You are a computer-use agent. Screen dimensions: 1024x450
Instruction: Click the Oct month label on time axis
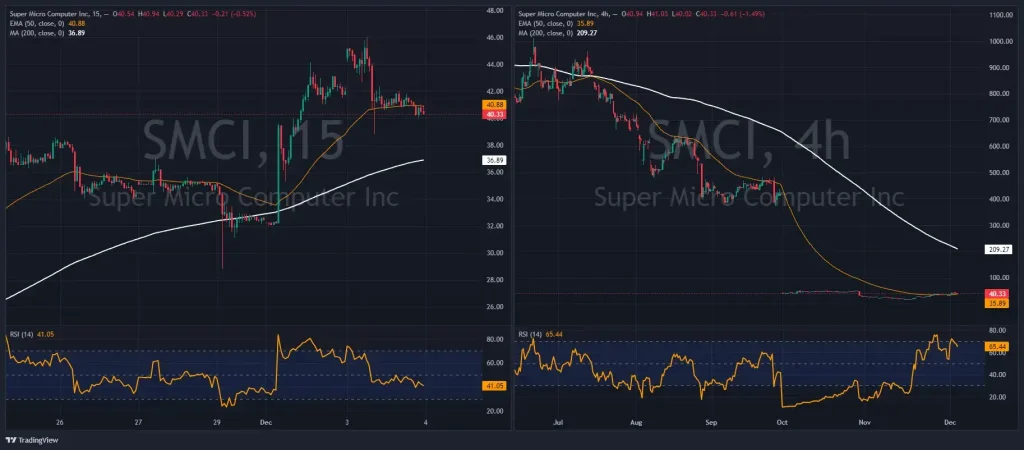784,423
